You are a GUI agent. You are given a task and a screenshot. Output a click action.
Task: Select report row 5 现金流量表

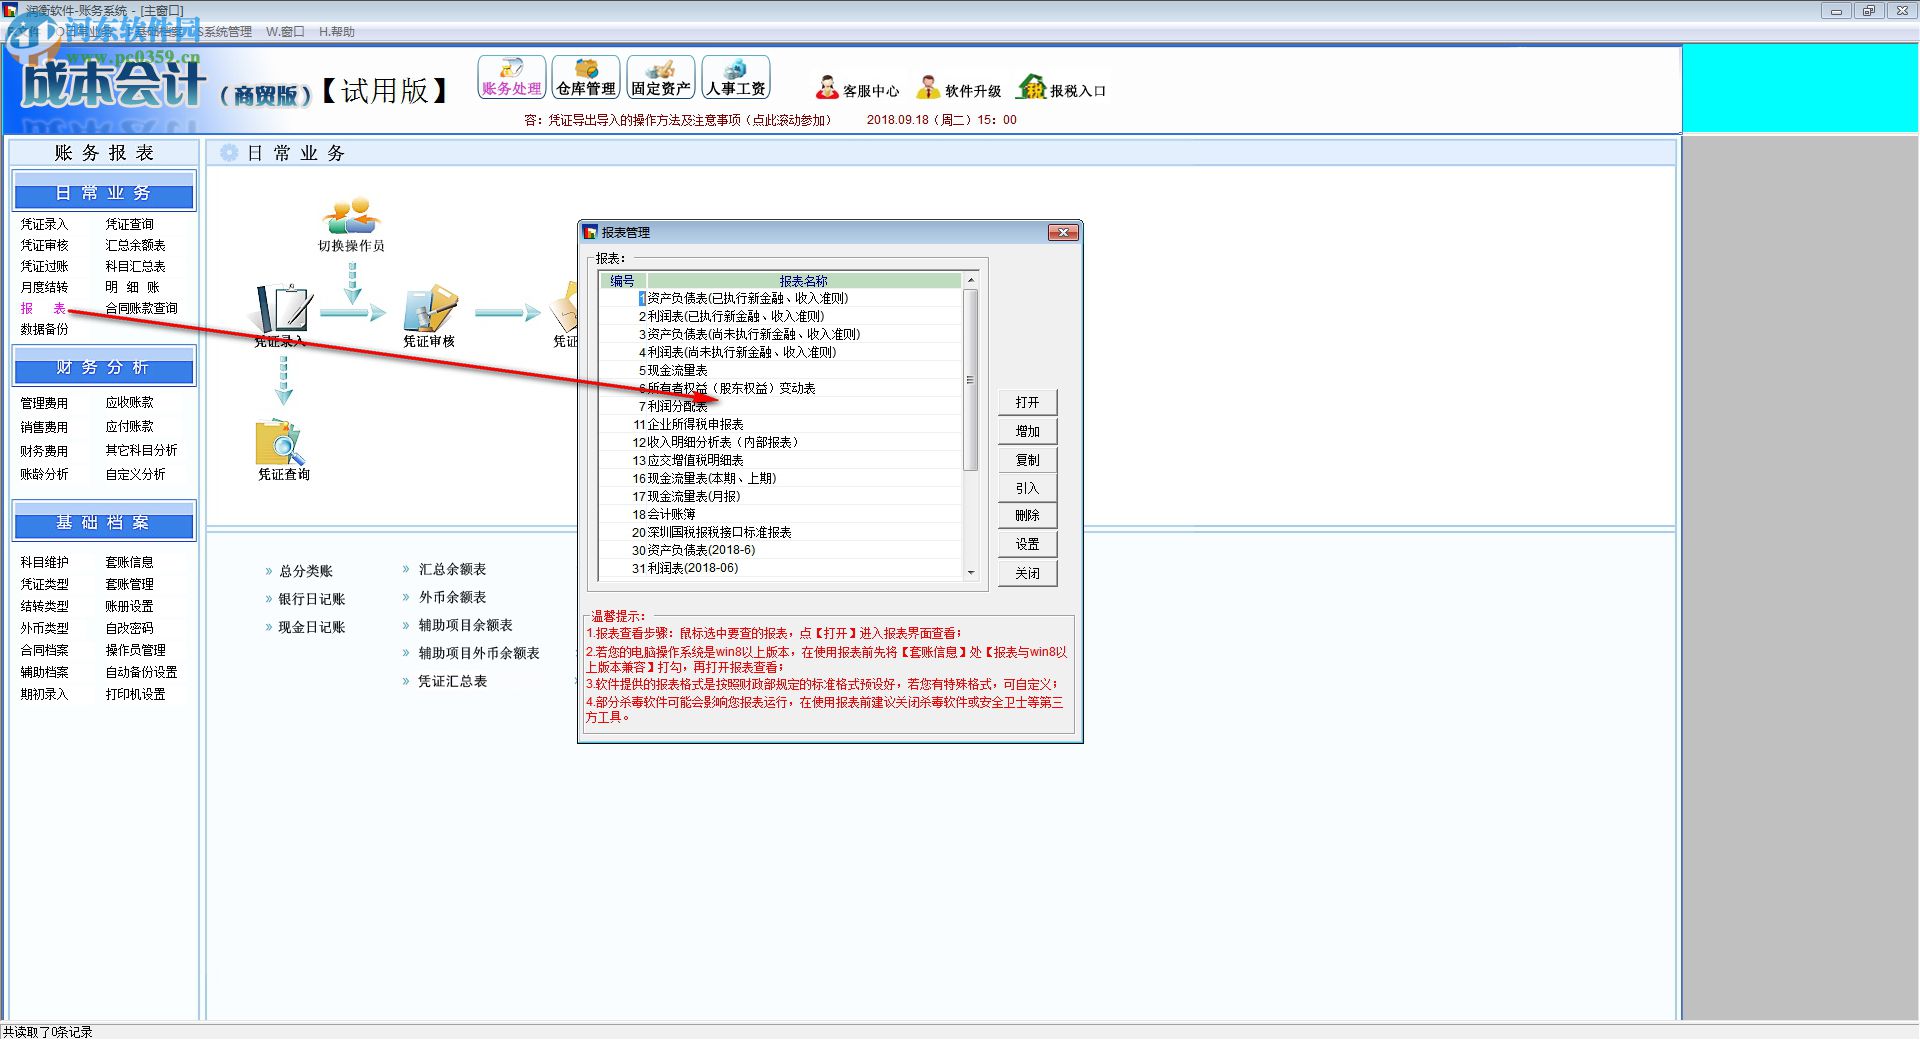[x=780, y=370]
